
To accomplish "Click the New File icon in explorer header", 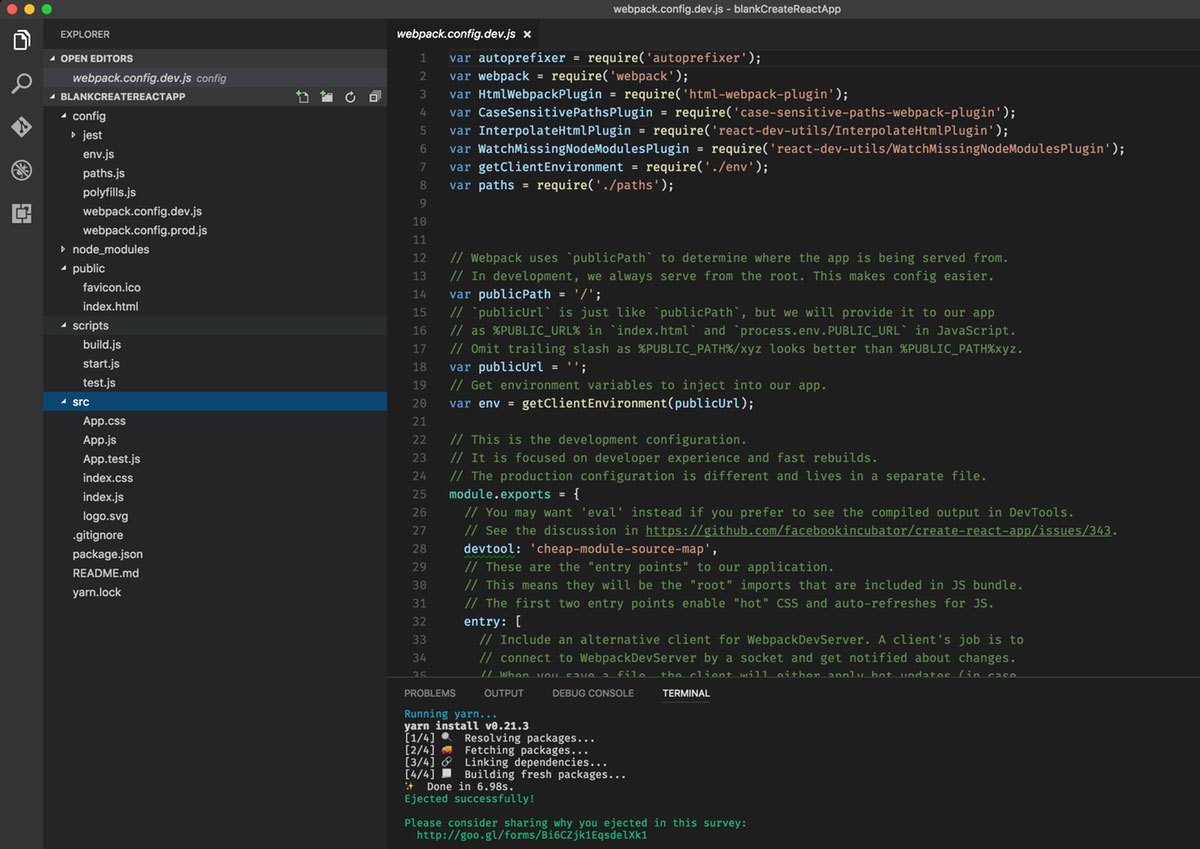I will click(302, 97).
